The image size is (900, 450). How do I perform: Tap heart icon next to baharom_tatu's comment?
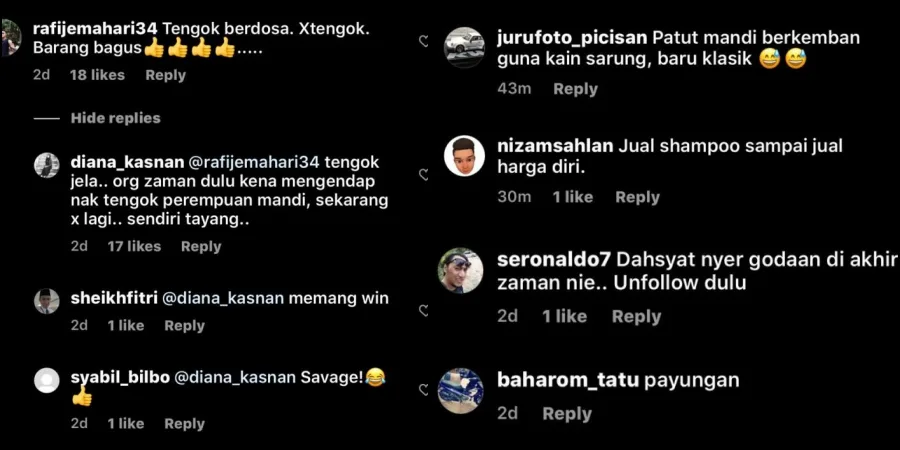pos(424,390)
